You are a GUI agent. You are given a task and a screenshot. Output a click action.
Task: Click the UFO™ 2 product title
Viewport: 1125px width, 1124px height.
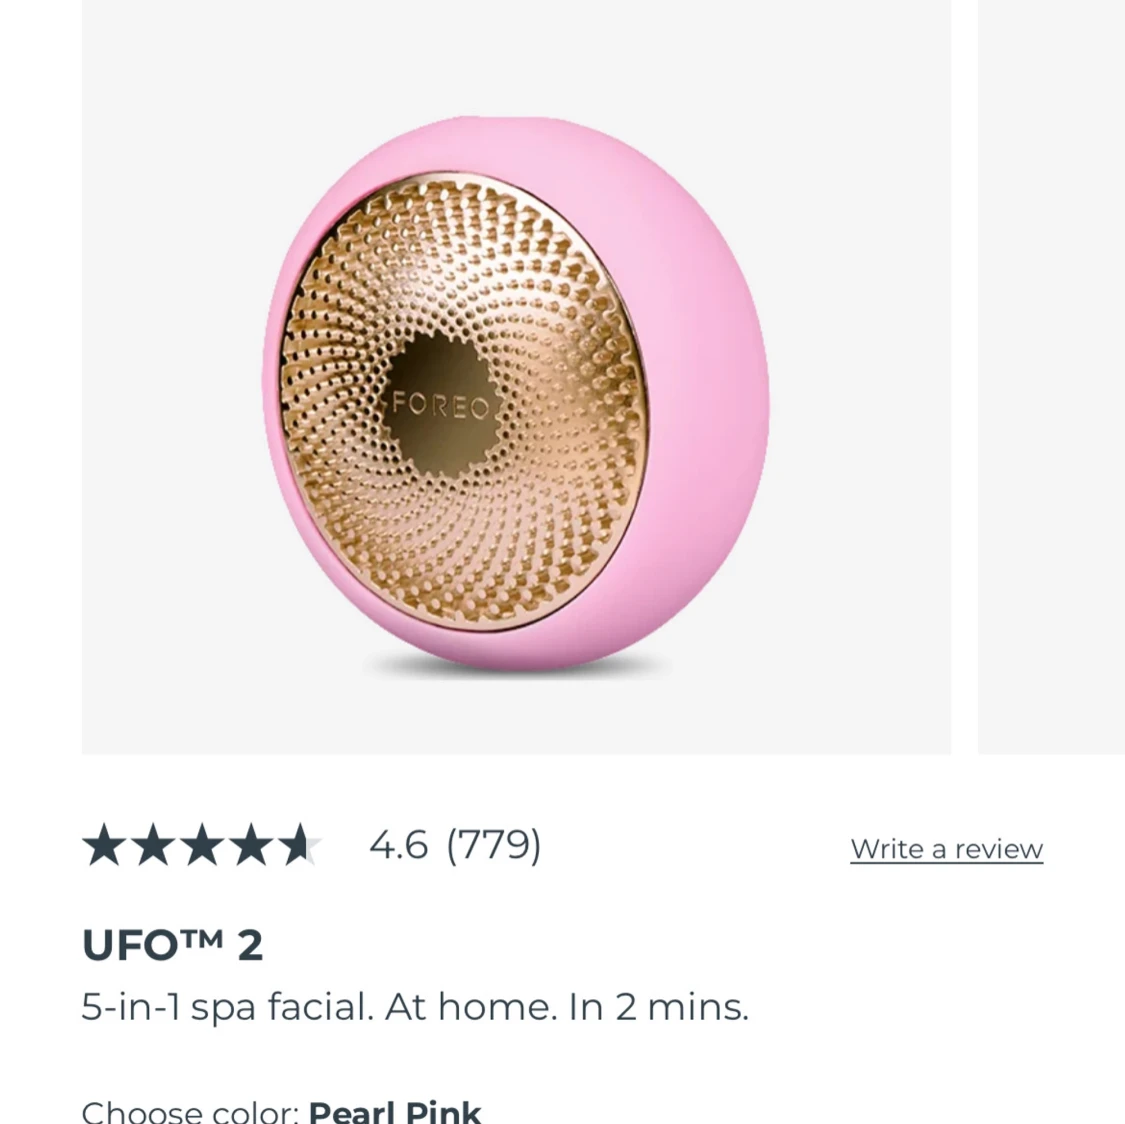click(172, 944)
